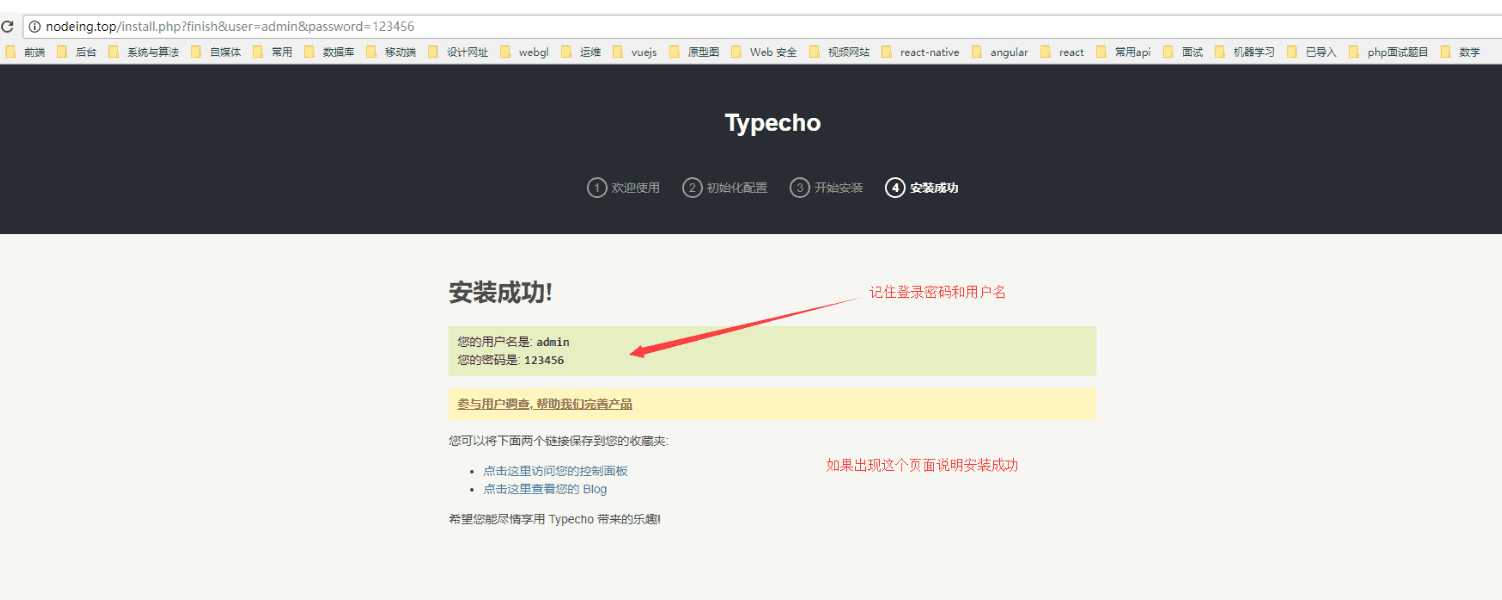Select step 2 初始化配置

[725, 188]
